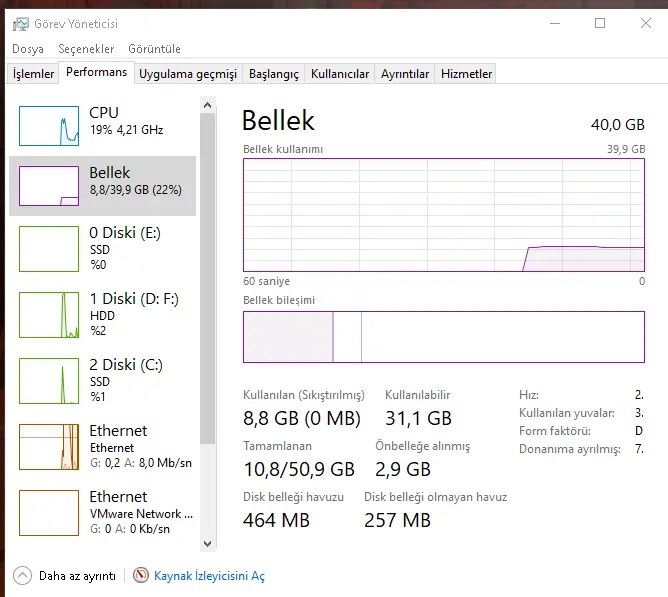Click the sidebar scrollbar thumb
668x597 pixels.
click(207, 278)
